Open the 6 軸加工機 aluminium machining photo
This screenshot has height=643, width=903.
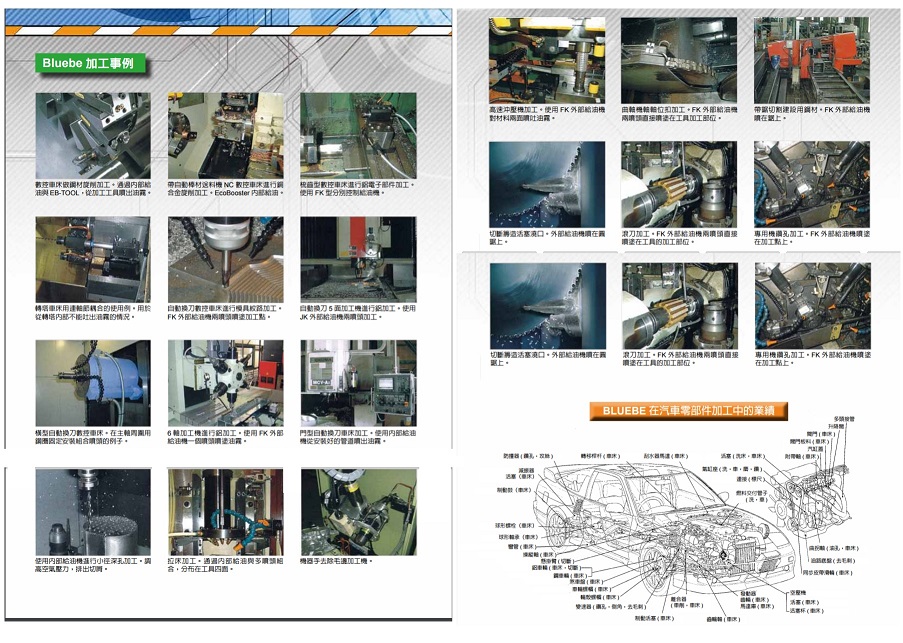pyautogui.click(x=226, y=383)
